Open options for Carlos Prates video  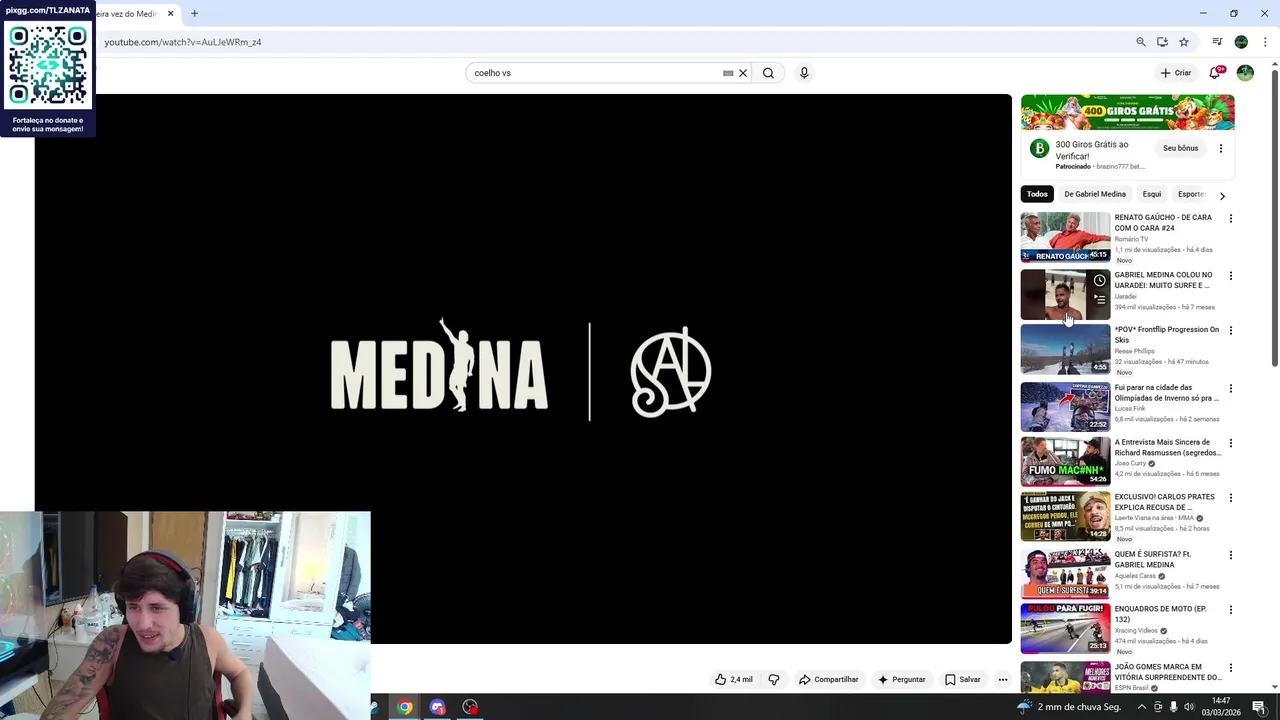(1230, 497)
